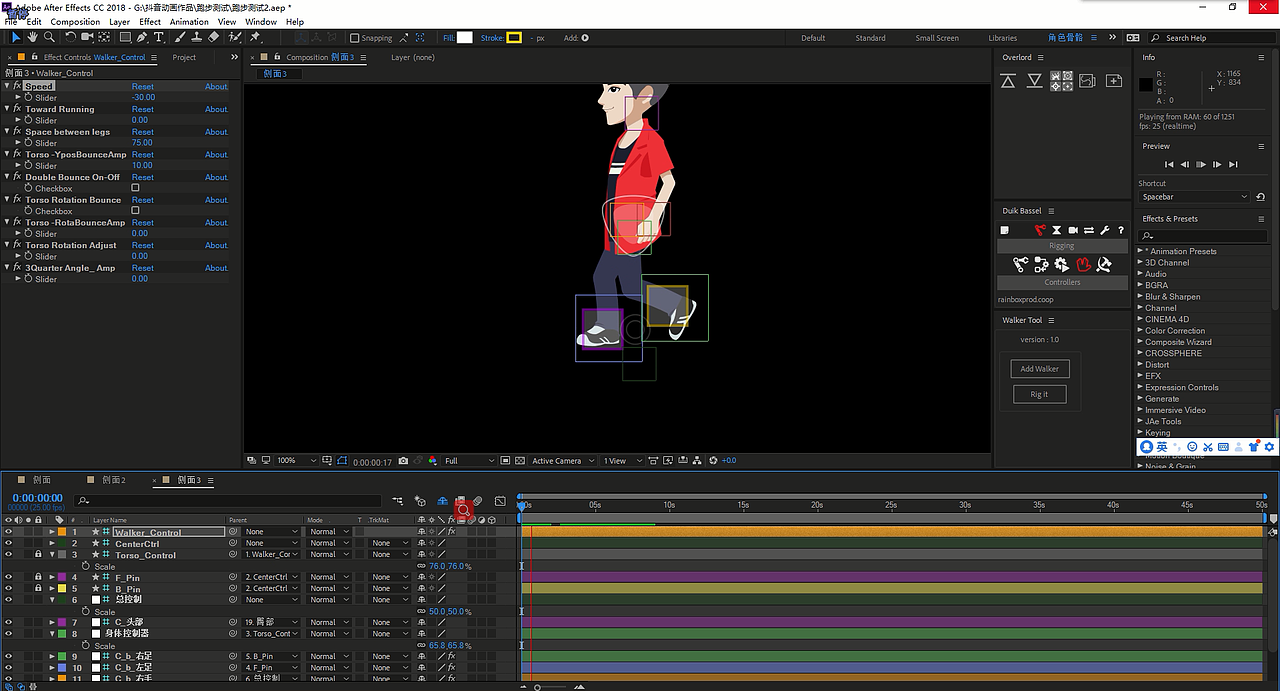This screenshot has width=1280, height=691.
Task: Select the Selection arrow tool
Action: coord(16,37)
